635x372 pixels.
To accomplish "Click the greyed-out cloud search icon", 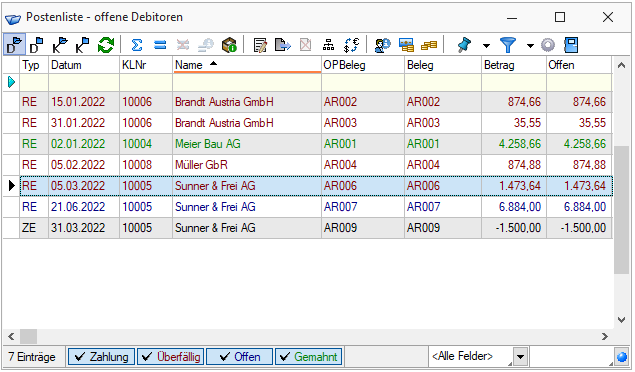I will (206, 45).
